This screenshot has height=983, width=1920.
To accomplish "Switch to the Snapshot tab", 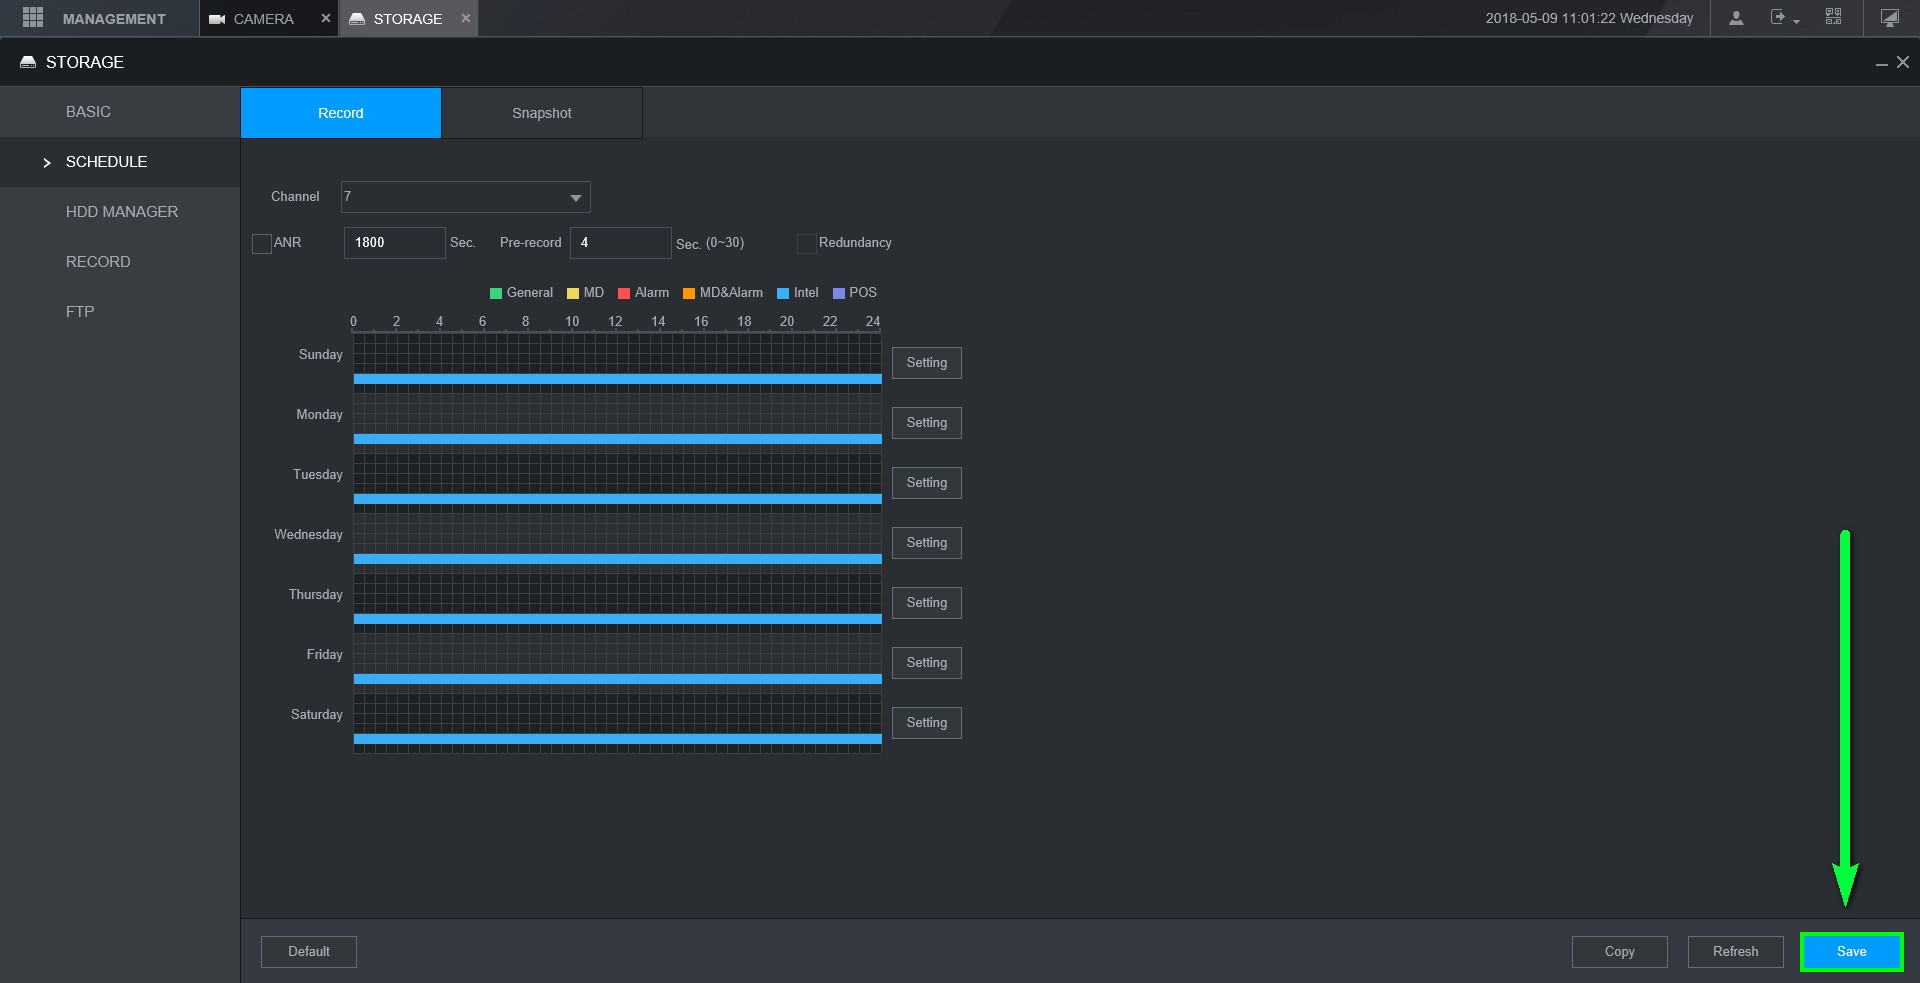I will pyautogui.click(x=541, y=113).
